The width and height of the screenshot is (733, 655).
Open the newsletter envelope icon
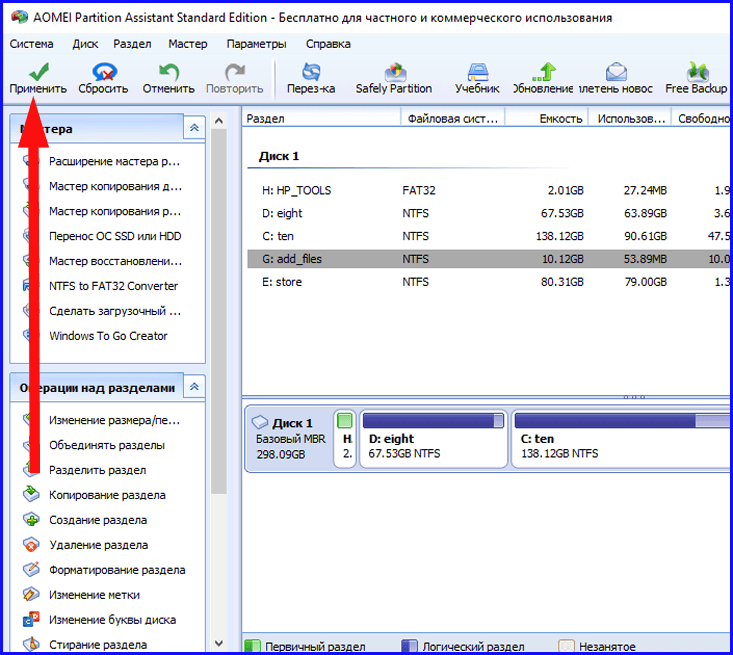[x=616, y=72]
